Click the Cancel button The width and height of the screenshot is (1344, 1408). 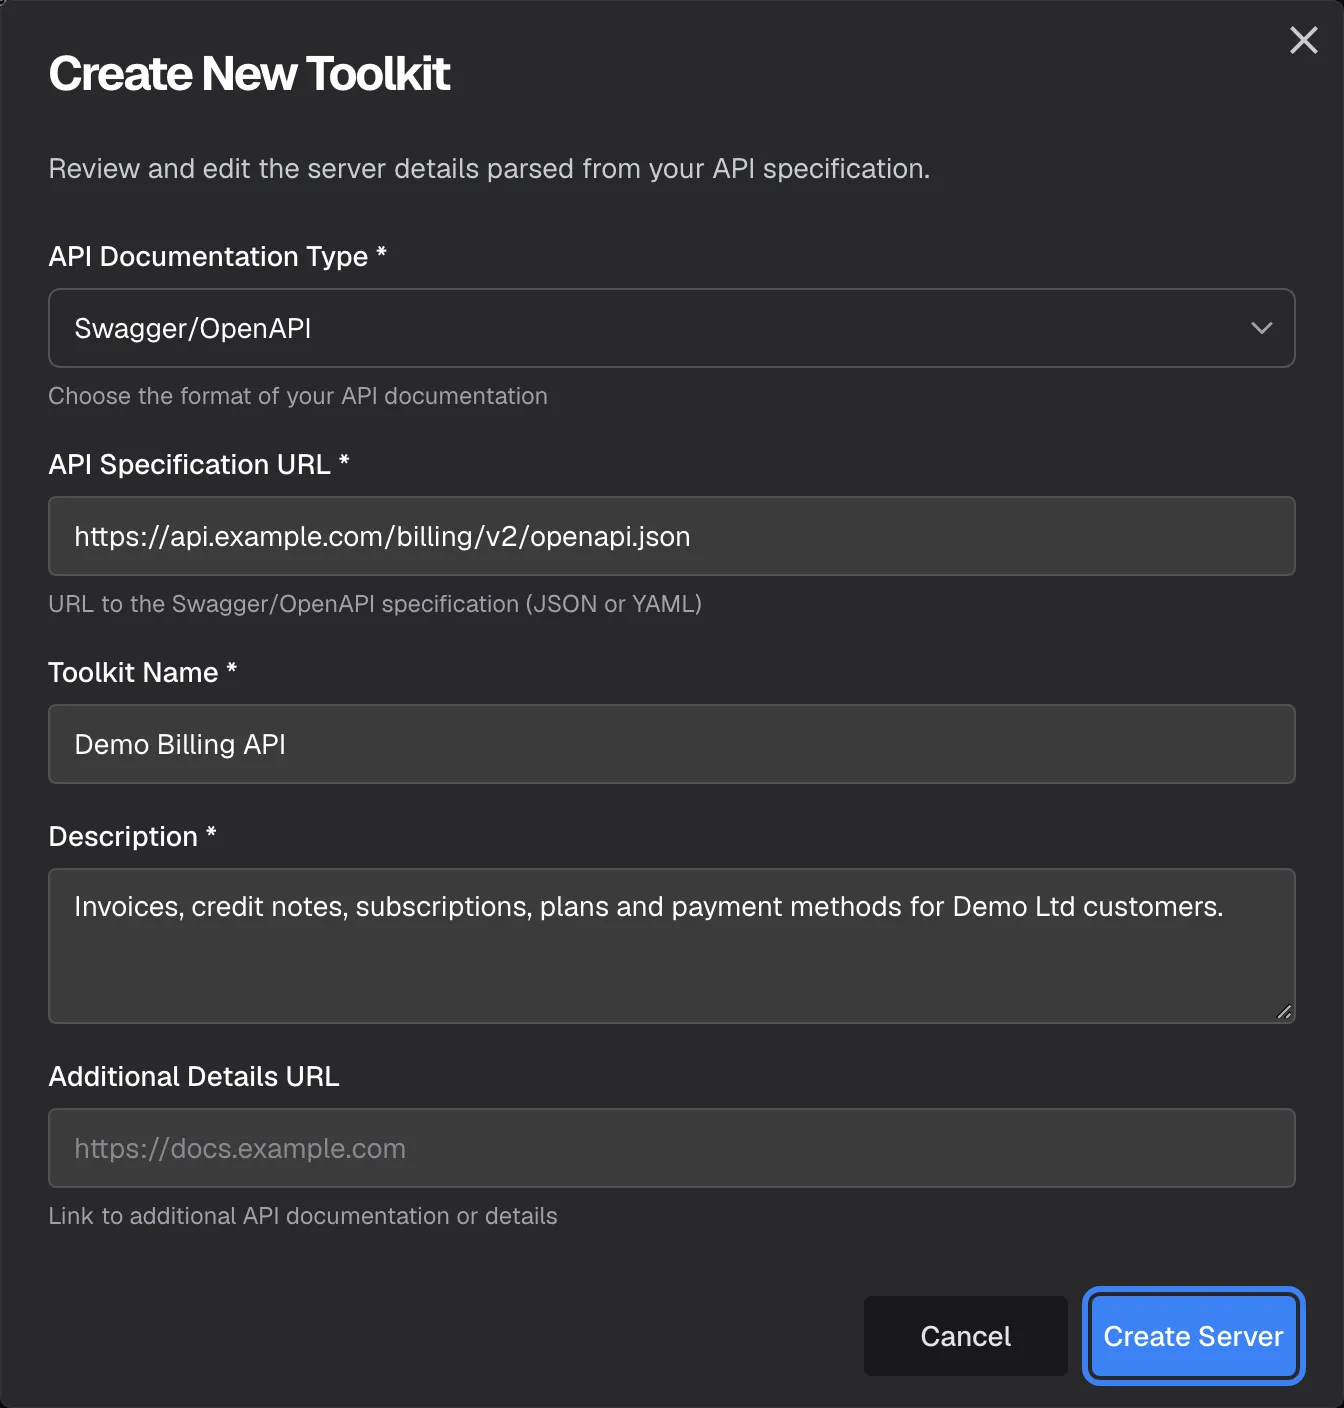coord(966,1336)
